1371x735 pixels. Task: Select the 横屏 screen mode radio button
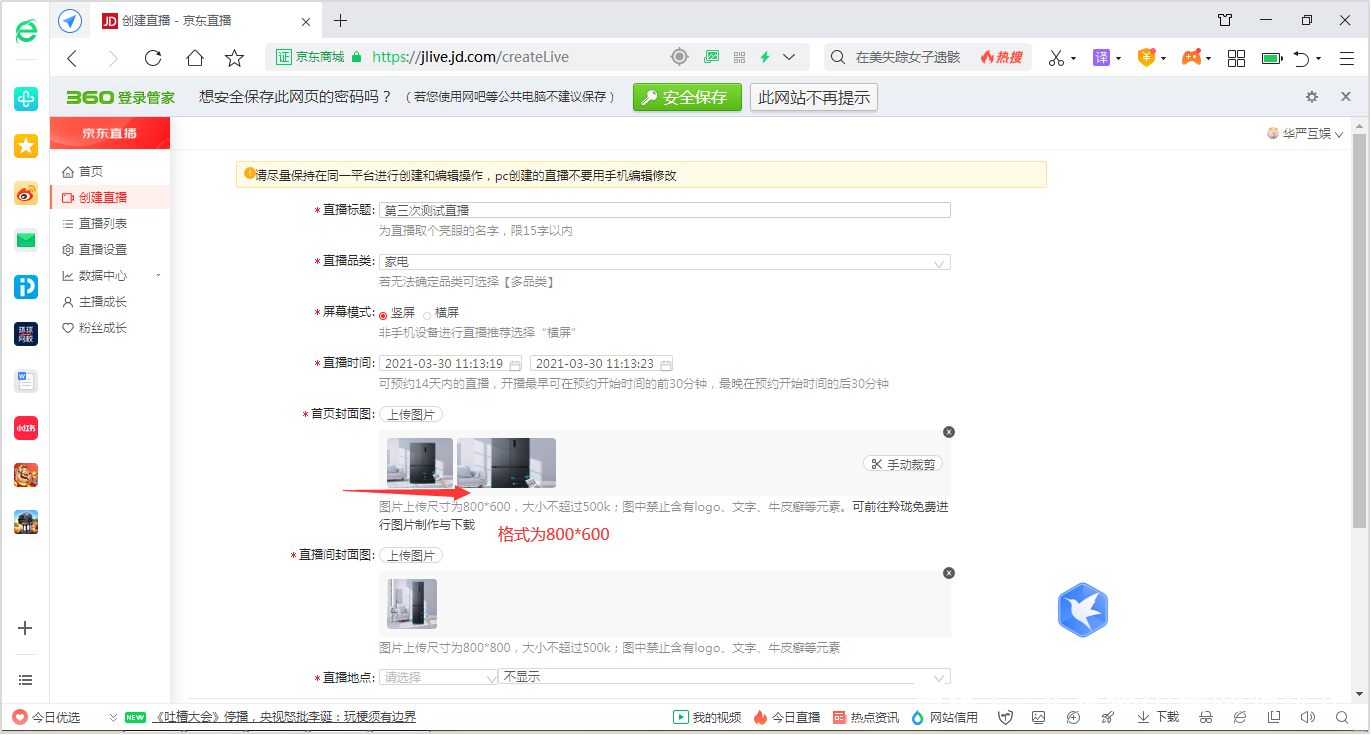click(x=425, y=312)
